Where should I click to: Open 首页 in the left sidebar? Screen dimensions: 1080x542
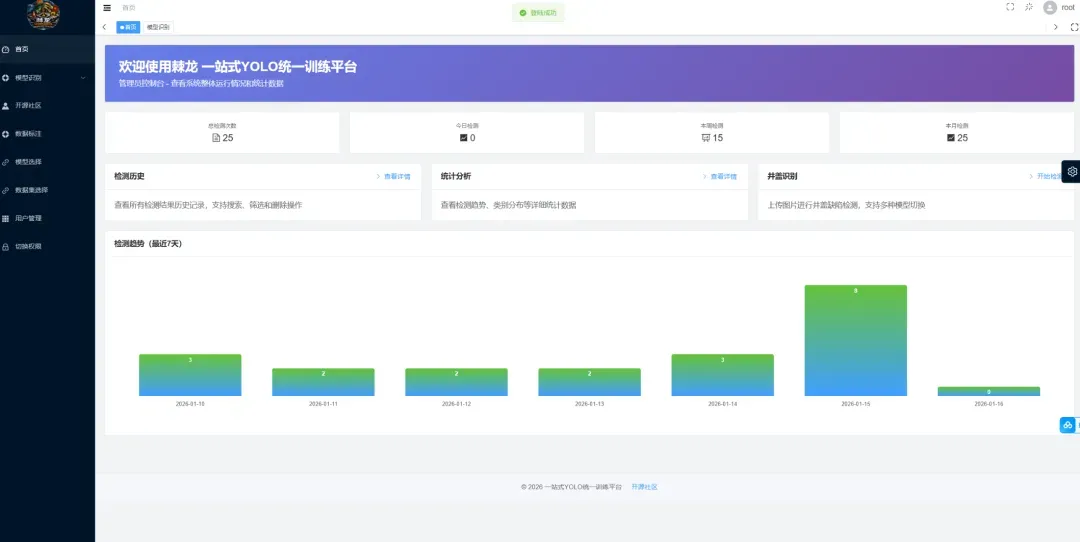click(48, 50)
